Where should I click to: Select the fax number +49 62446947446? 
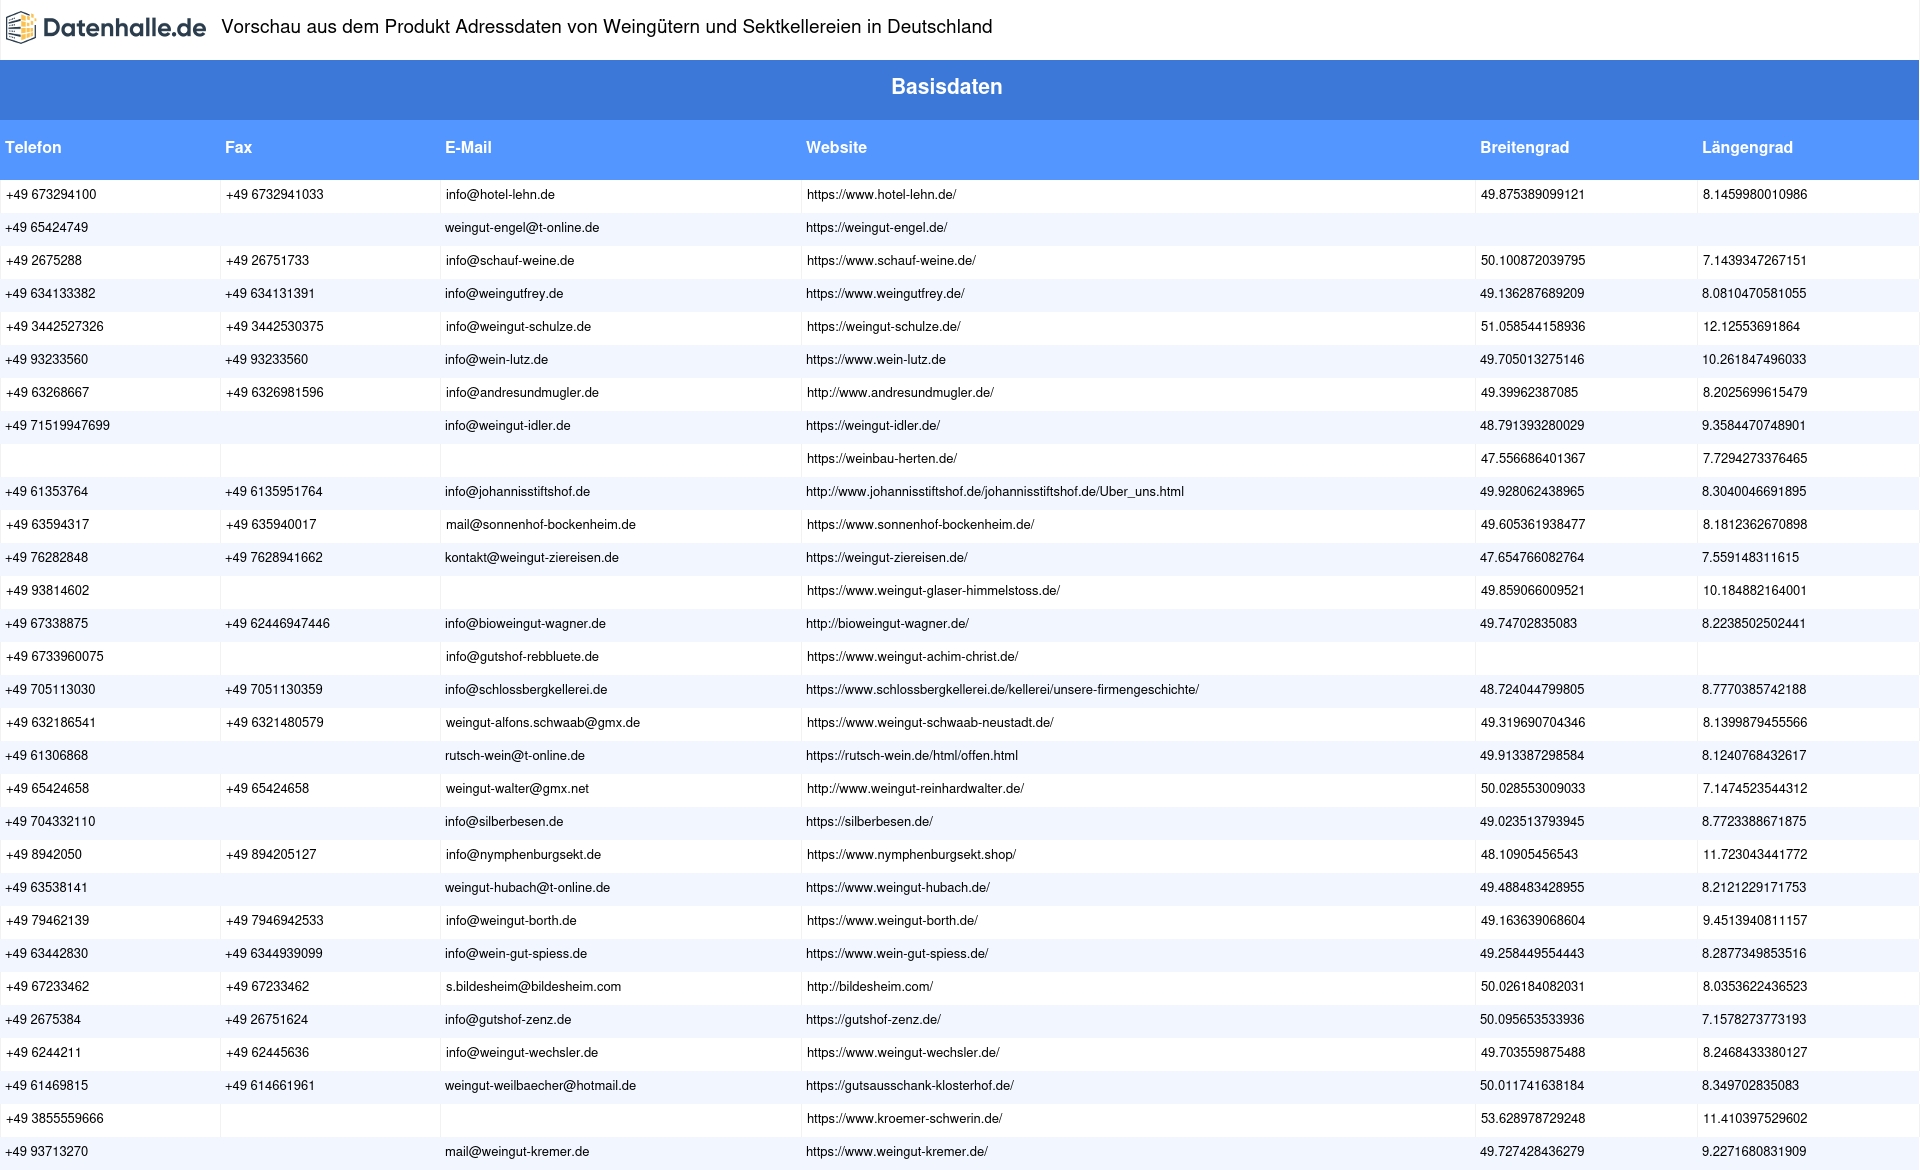pyautogui.click(x=277, y=624)
